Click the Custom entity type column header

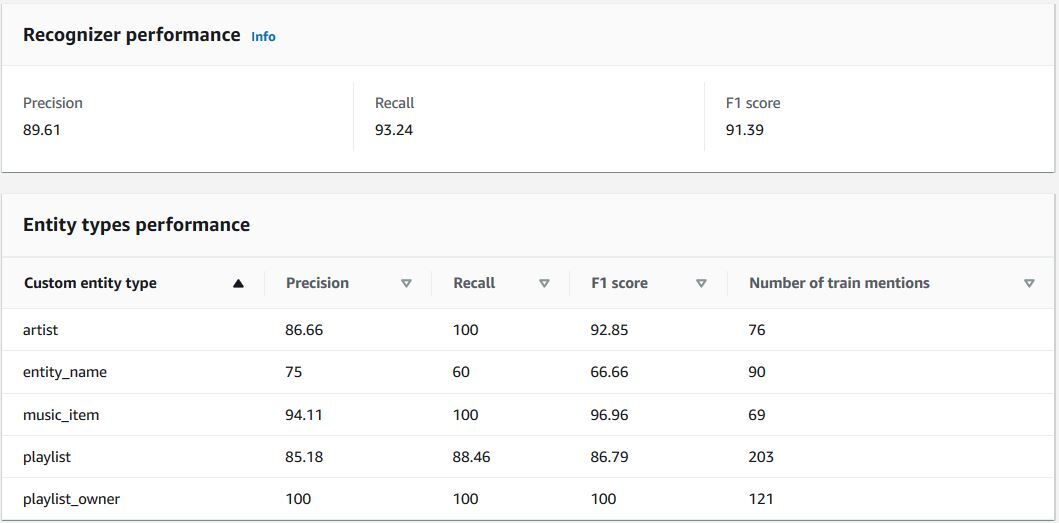pos(90,283)
